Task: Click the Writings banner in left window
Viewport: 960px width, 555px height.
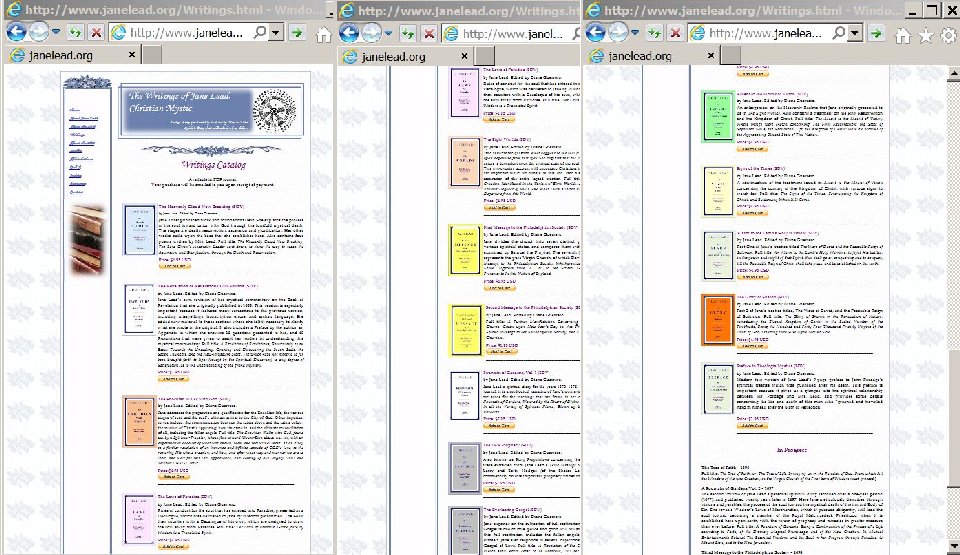Action: 211,111
